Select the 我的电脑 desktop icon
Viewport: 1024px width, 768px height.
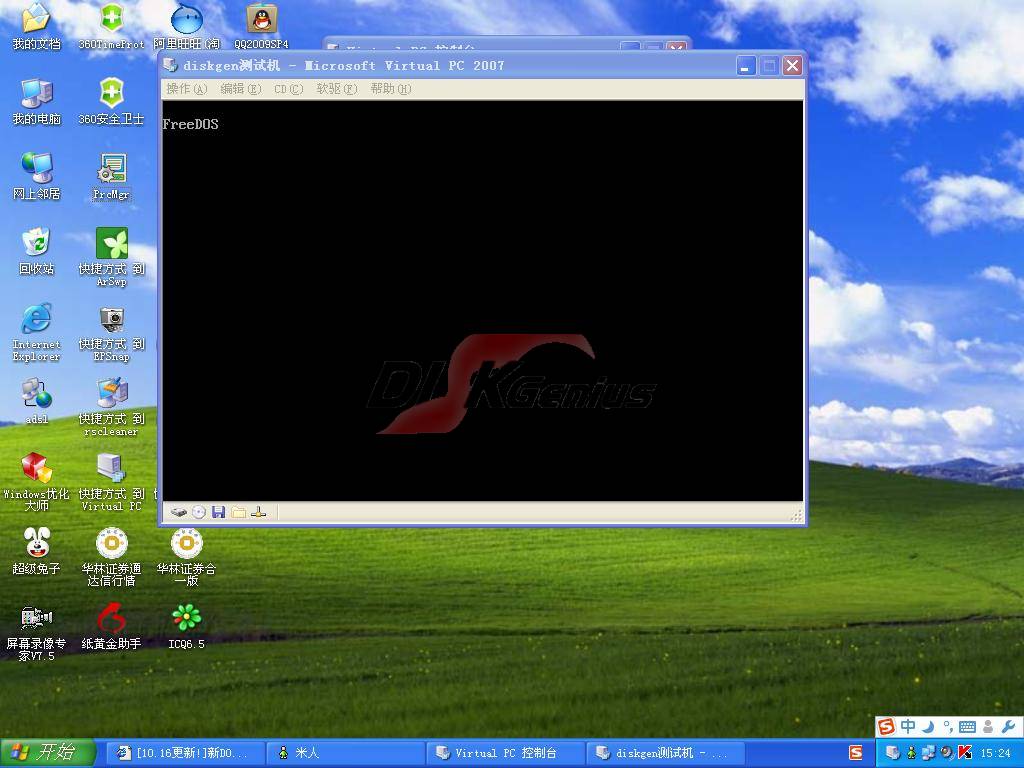[37, 102]
